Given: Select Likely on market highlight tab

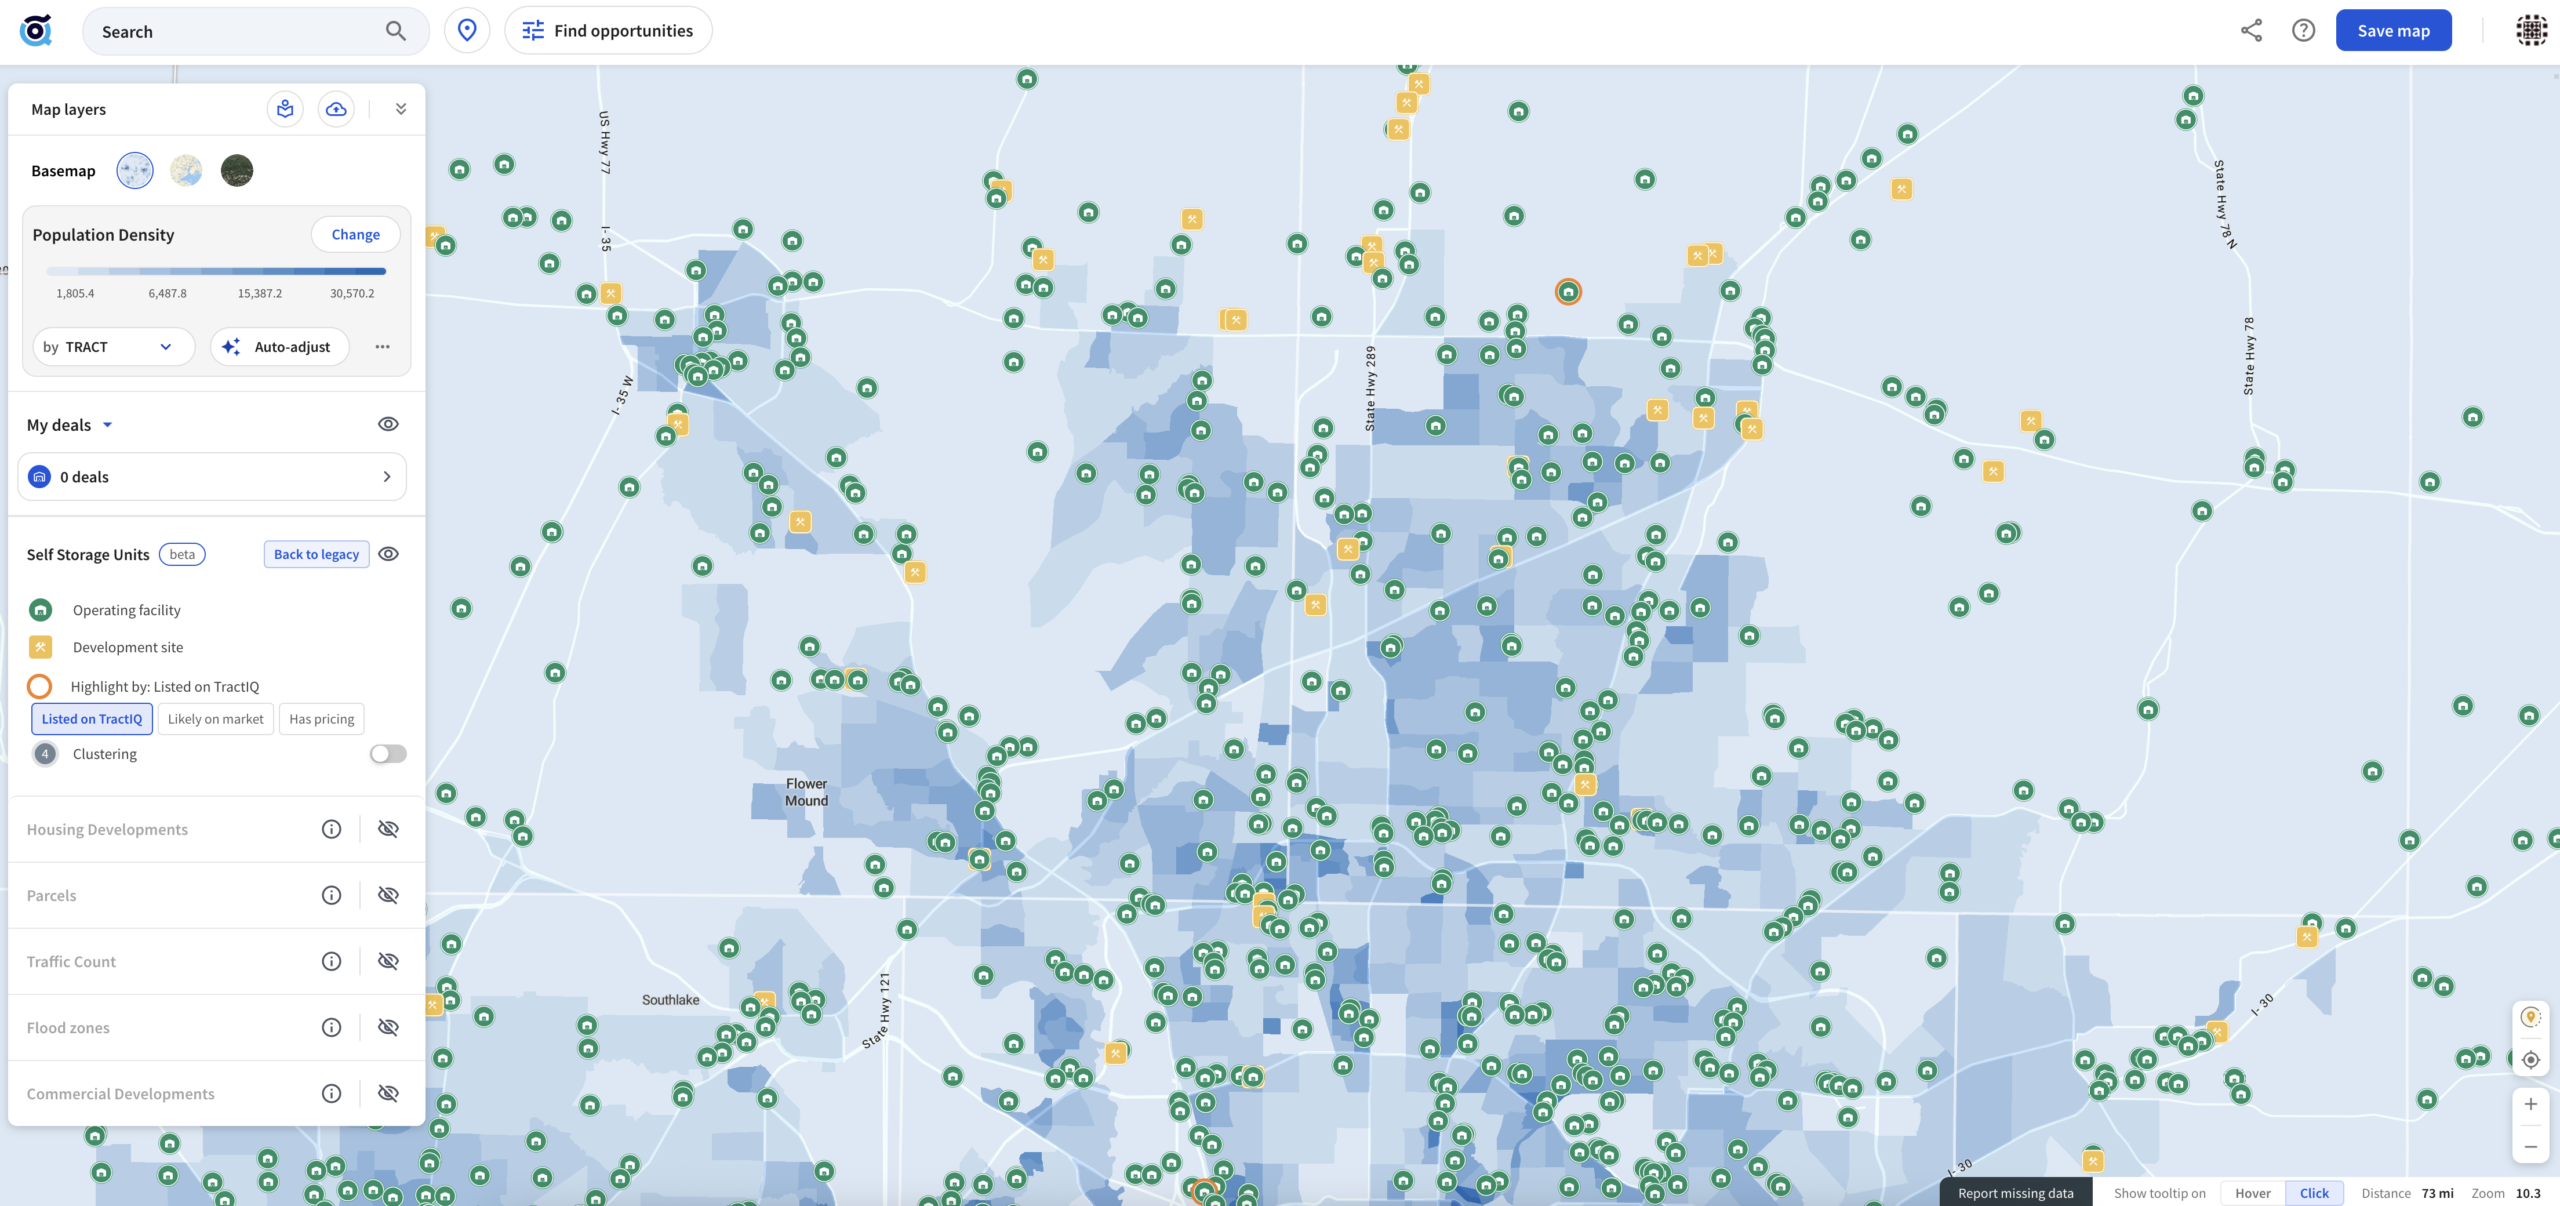Looking at the screenshot, I should (216, 719).
